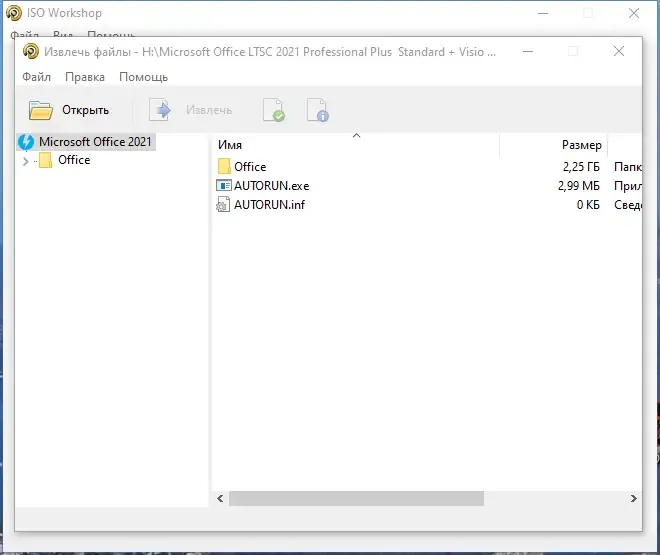
Task: Select the AUTORUN.exe file icon
Action: pos(224,186)
